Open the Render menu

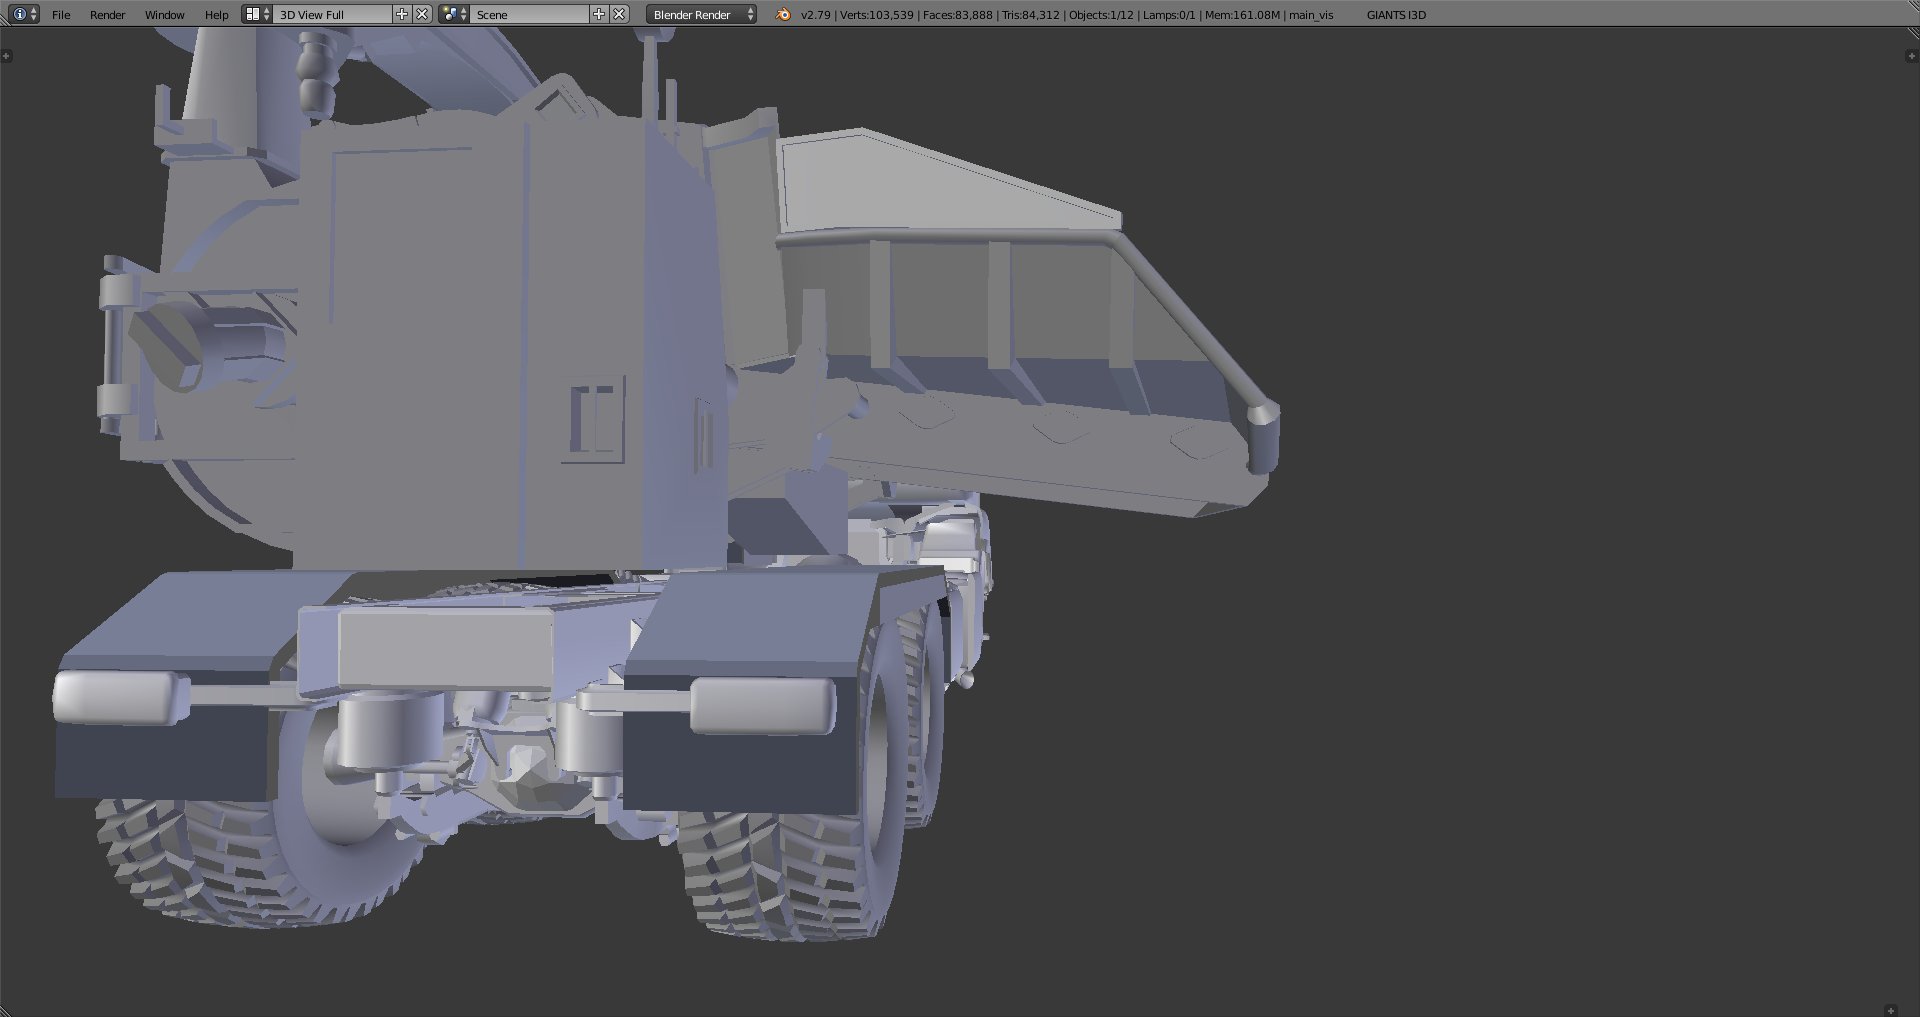107,15
